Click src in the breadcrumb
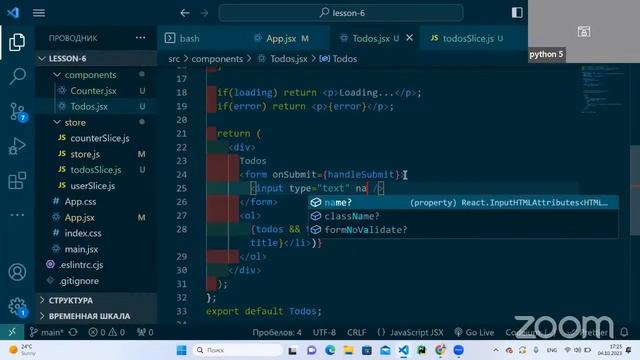The height and width of the screenshot is (360, 640). point(174,59)
